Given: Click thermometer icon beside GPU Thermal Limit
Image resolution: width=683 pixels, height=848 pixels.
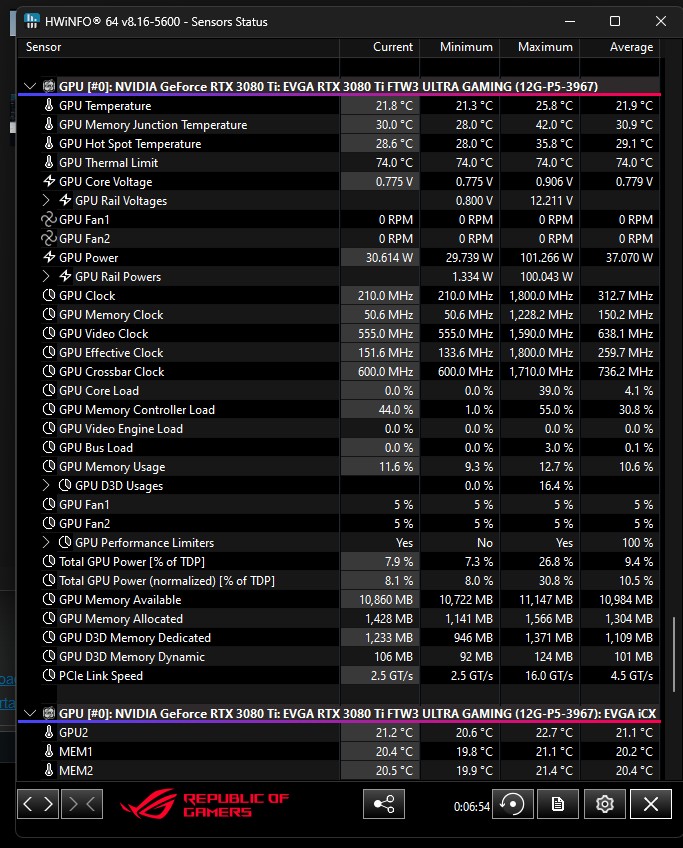Looking at the screenshot, I should [x=49, y=162].
